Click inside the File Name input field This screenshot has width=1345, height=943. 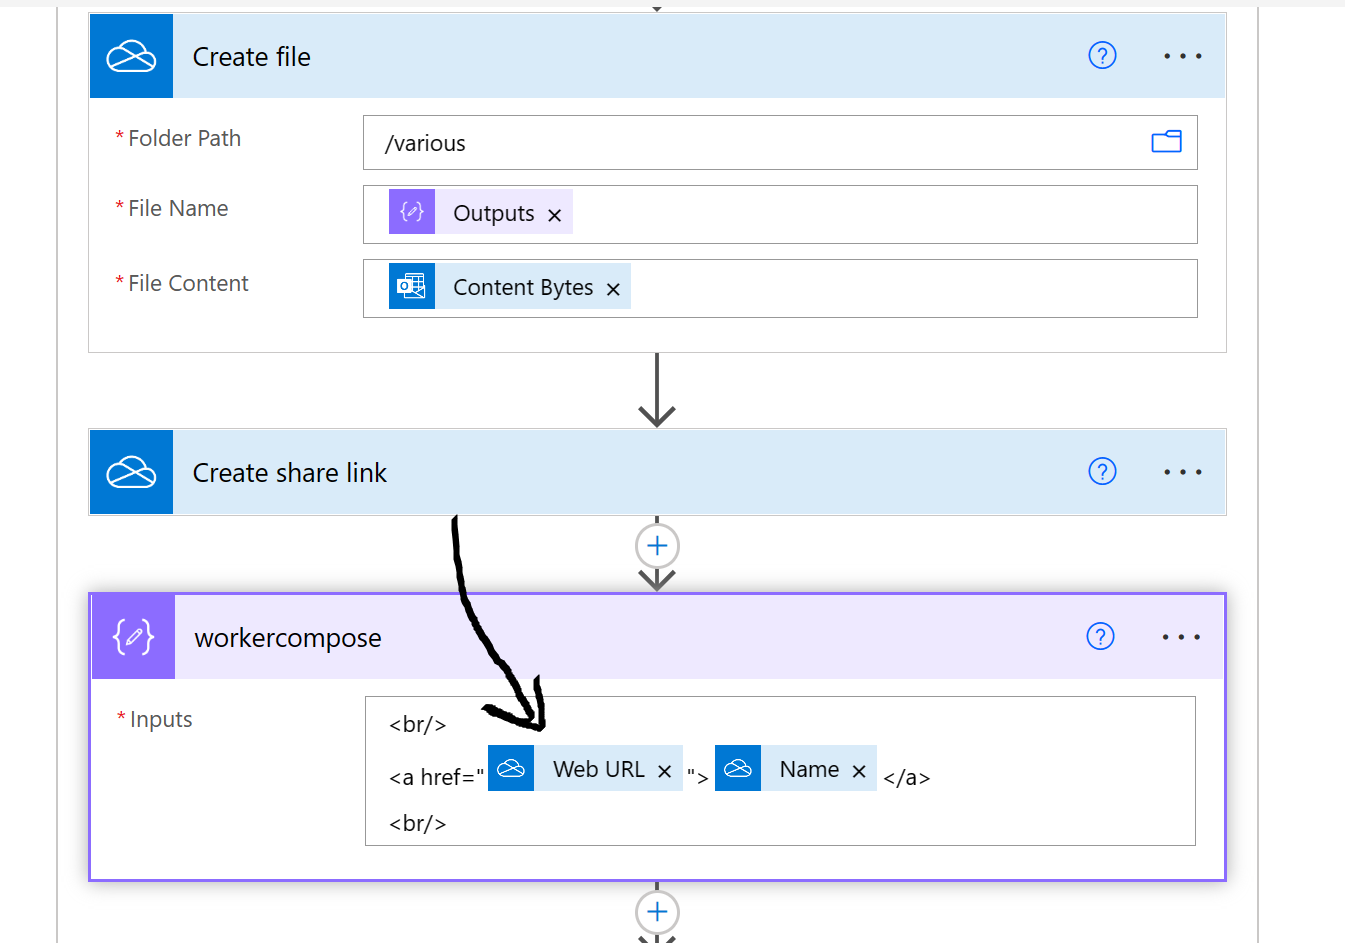[x=780, y=214]
